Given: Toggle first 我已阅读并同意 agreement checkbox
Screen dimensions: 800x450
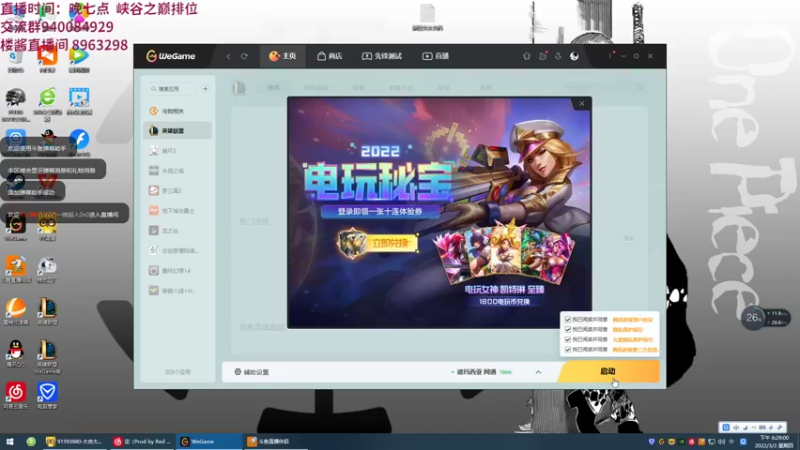Looking at the screenshot, I should [567, 319].
